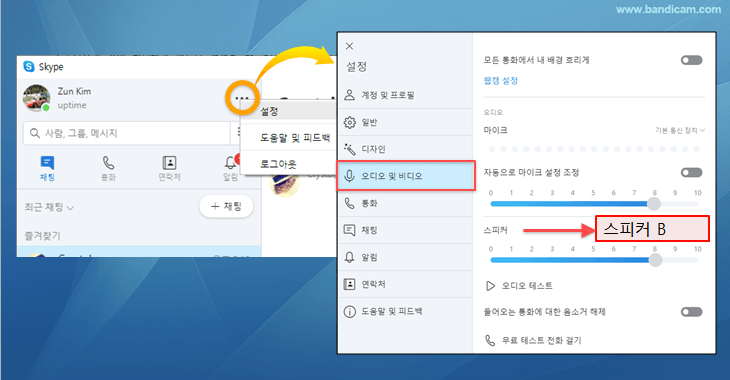
Task: Open General settings gear icon
Action: (x=349, y=122)
